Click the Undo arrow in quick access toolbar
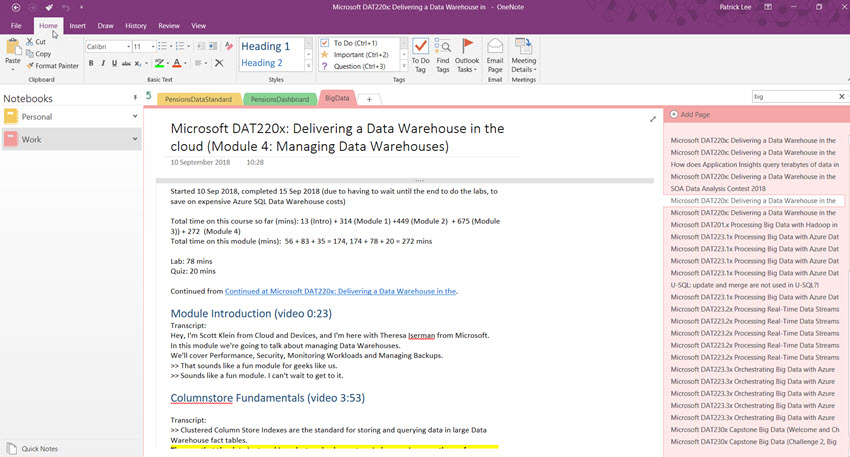This screenshot has width=850, height=457. tap(66, 8)
